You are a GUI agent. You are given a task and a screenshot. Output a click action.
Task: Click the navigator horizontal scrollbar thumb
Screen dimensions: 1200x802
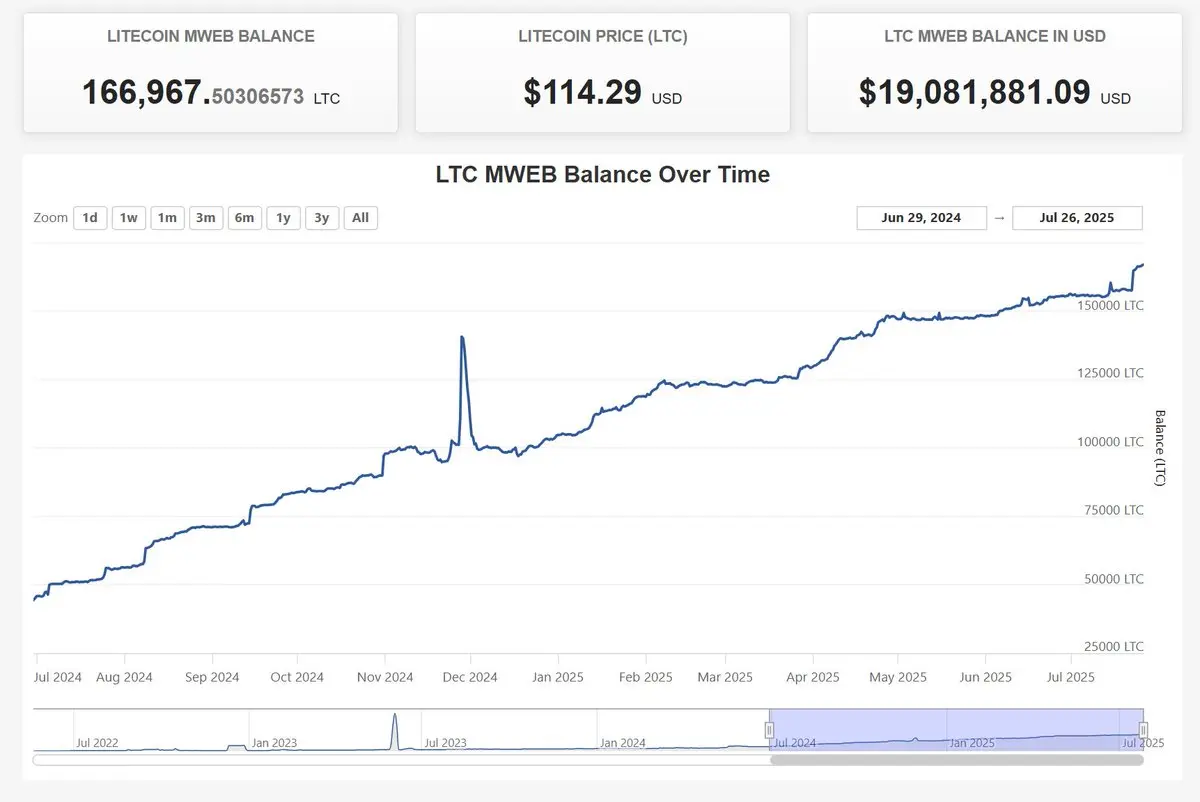(957, 760)
